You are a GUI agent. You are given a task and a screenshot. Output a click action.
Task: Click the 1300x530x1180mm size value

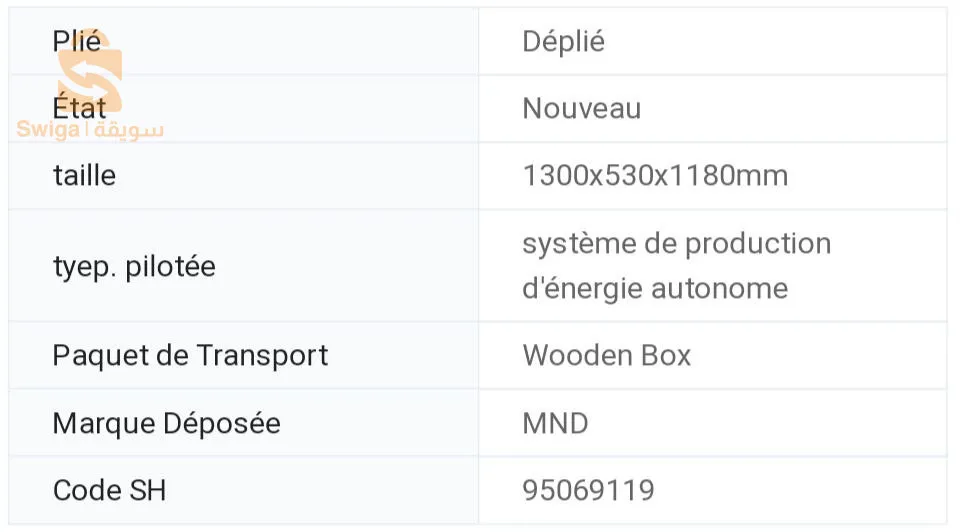click(x=655, y=176)
